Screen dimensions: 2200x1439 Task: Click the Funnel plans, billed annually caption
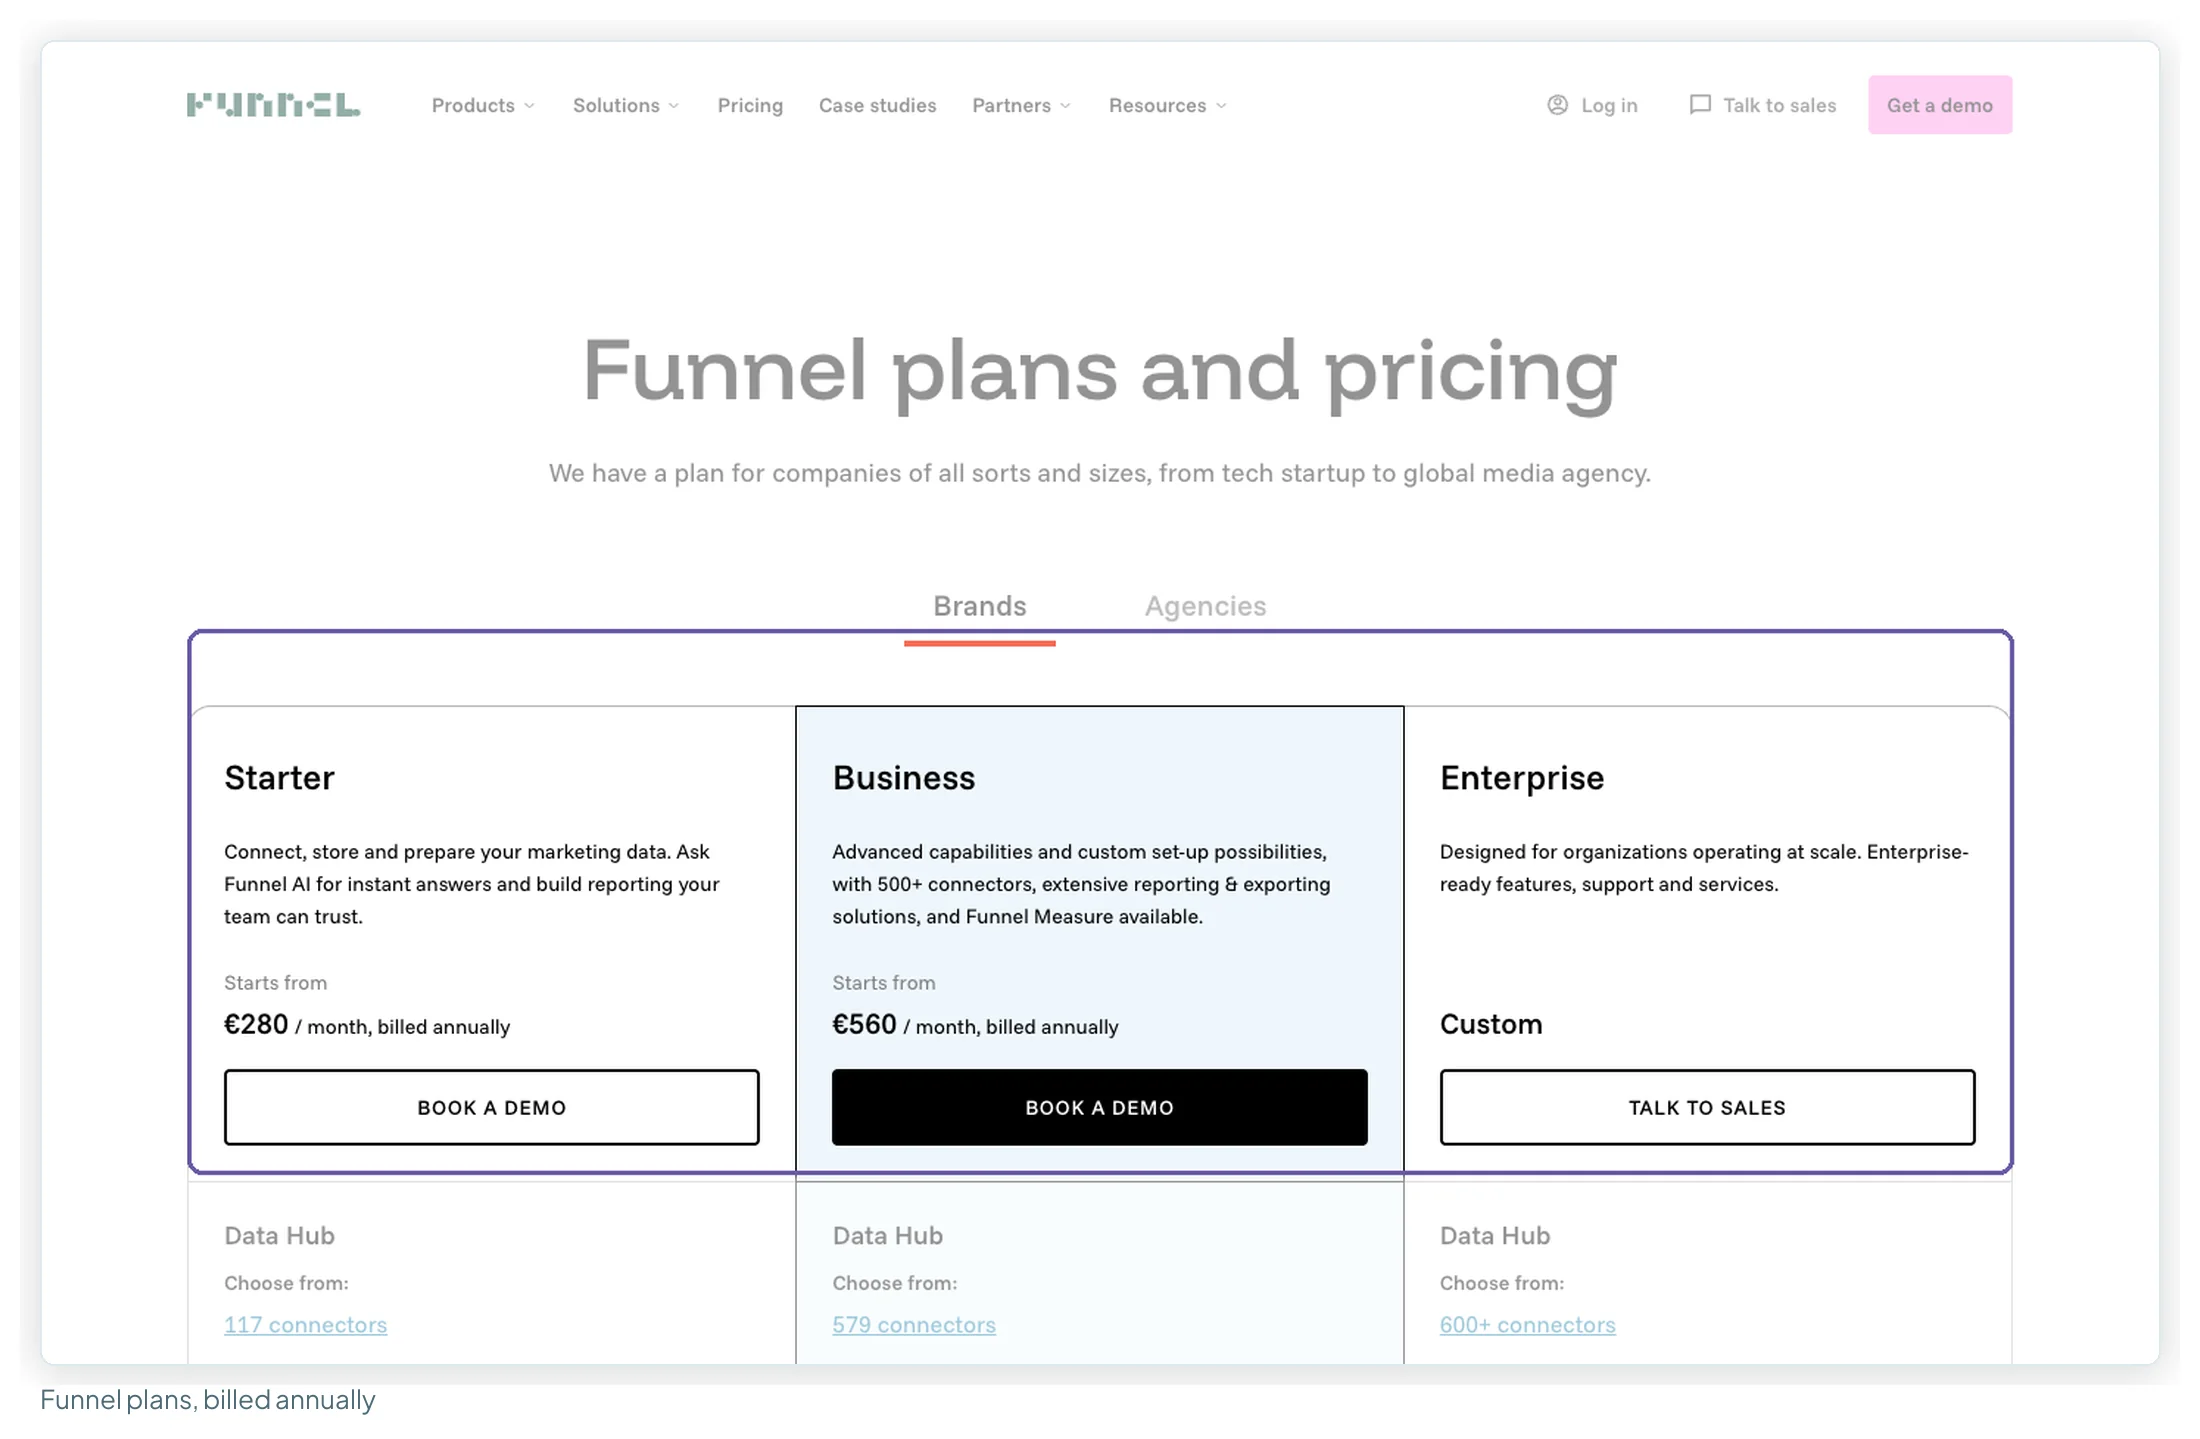208,1400
